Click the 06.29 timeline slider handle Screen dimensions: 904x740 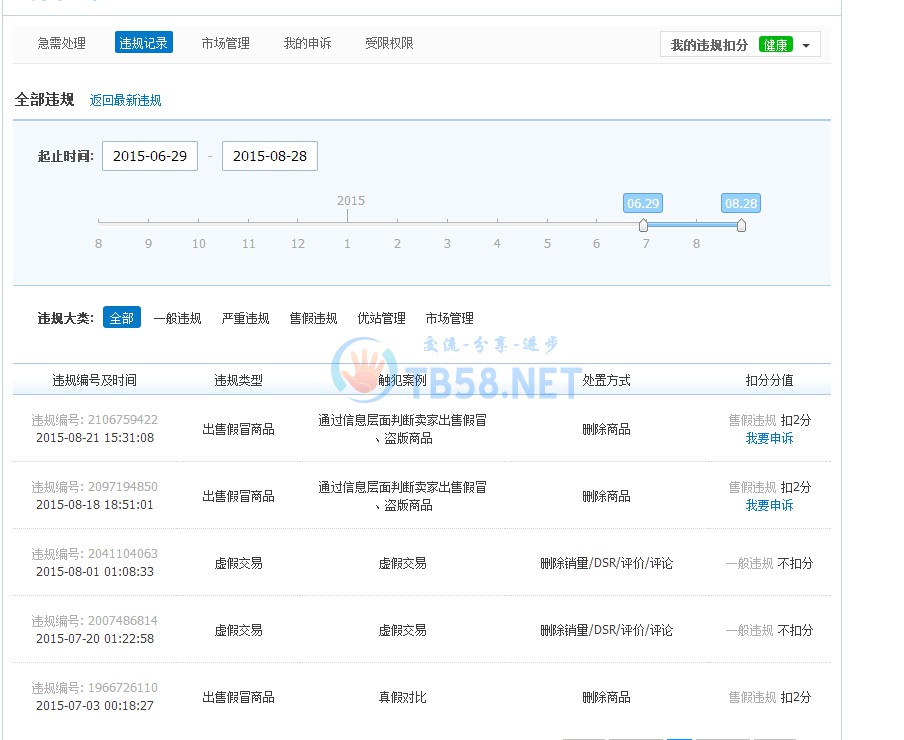[x=643, y=225]
